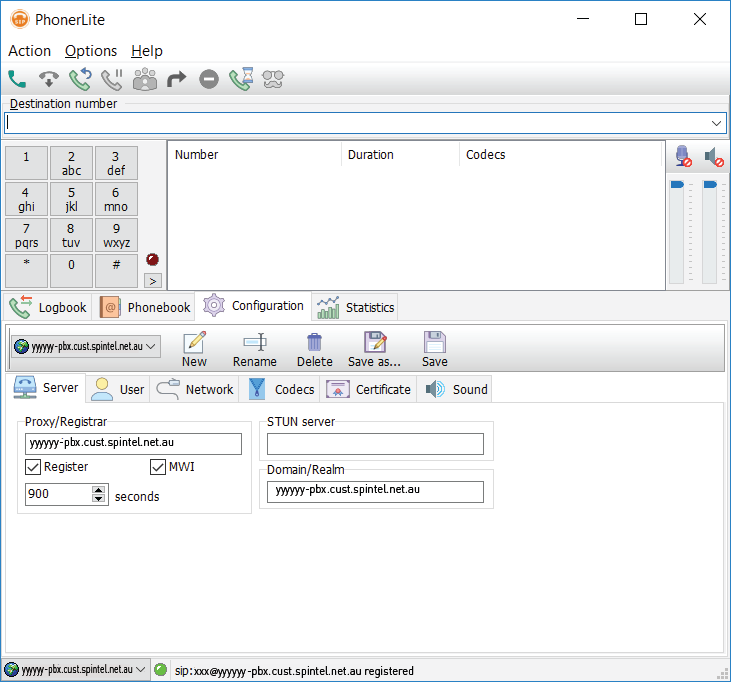Mute the microphone
This screenshot has height=683, width=731.
point(683,156)
